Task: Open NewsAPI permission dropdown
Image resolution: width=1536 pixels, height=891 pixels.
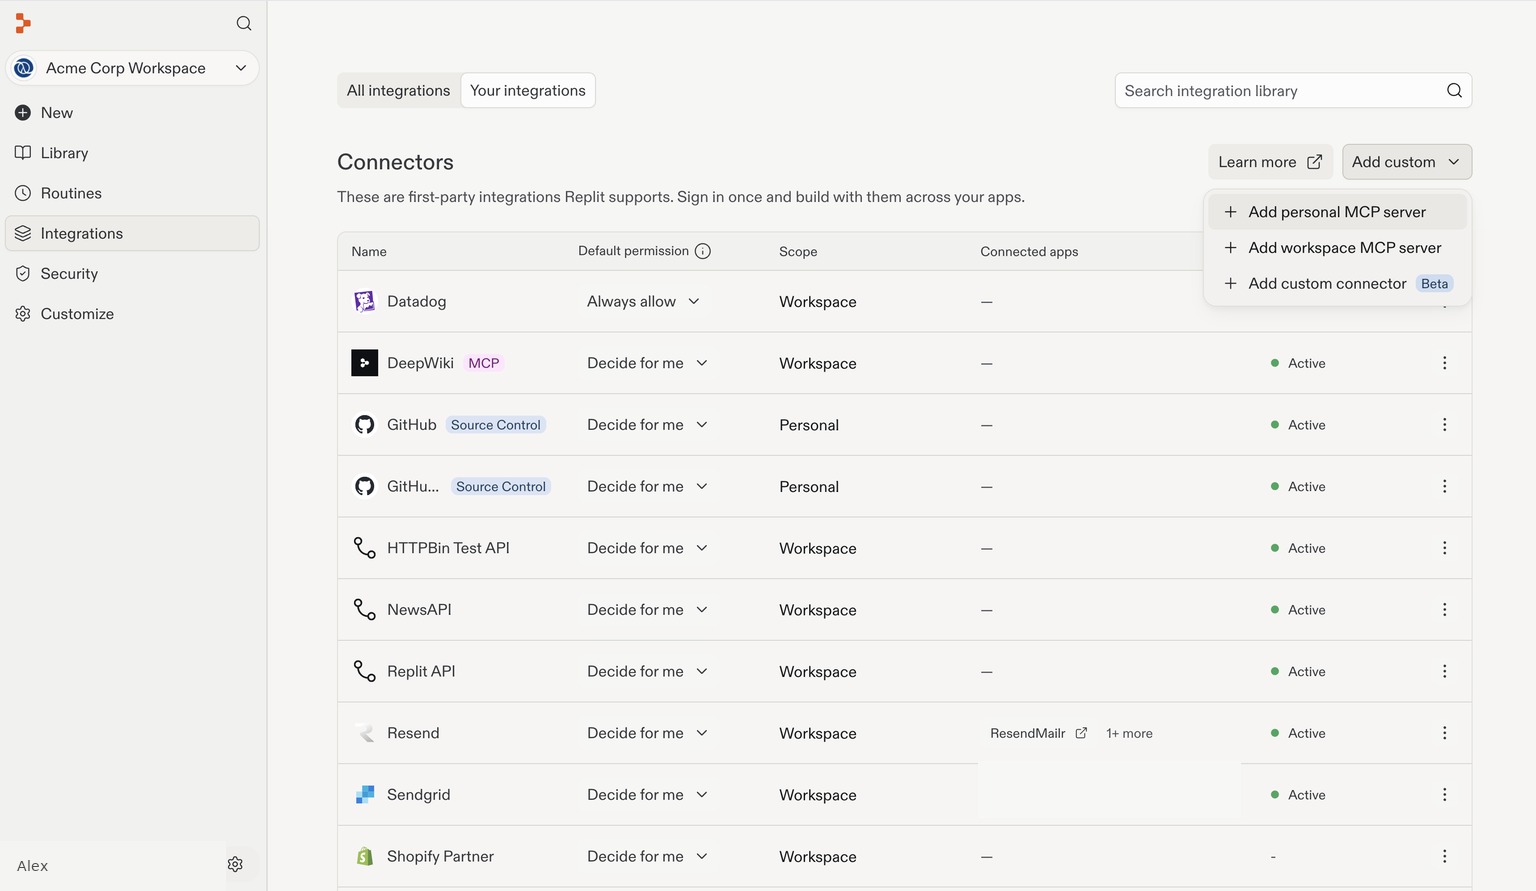Action: point(647,610)
